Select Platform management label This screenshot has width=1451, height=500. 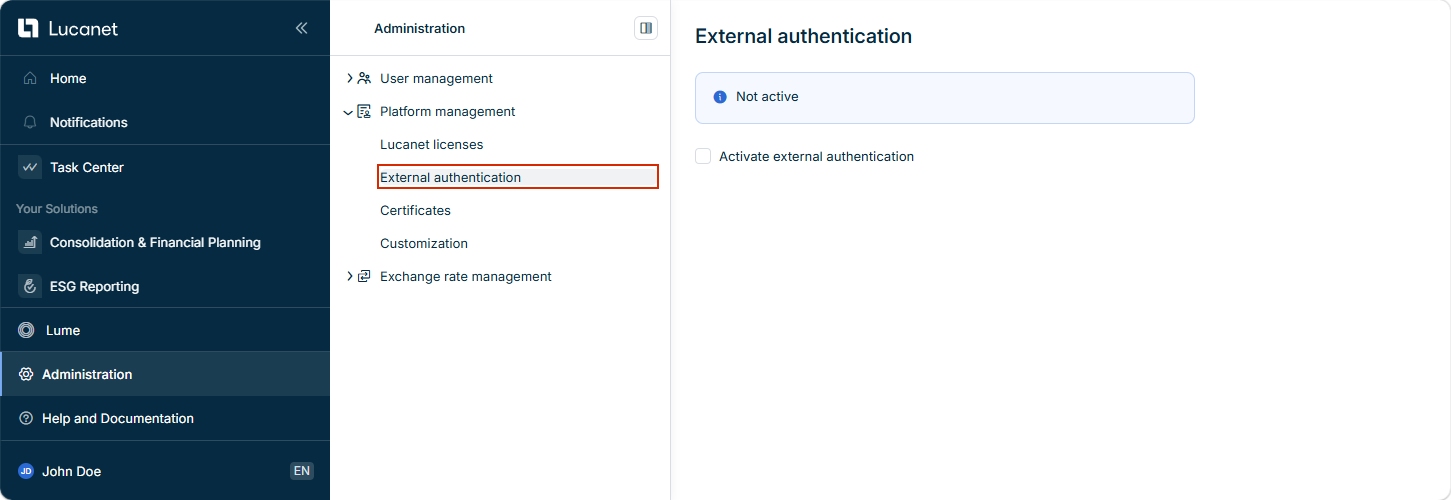coord(448,111)
